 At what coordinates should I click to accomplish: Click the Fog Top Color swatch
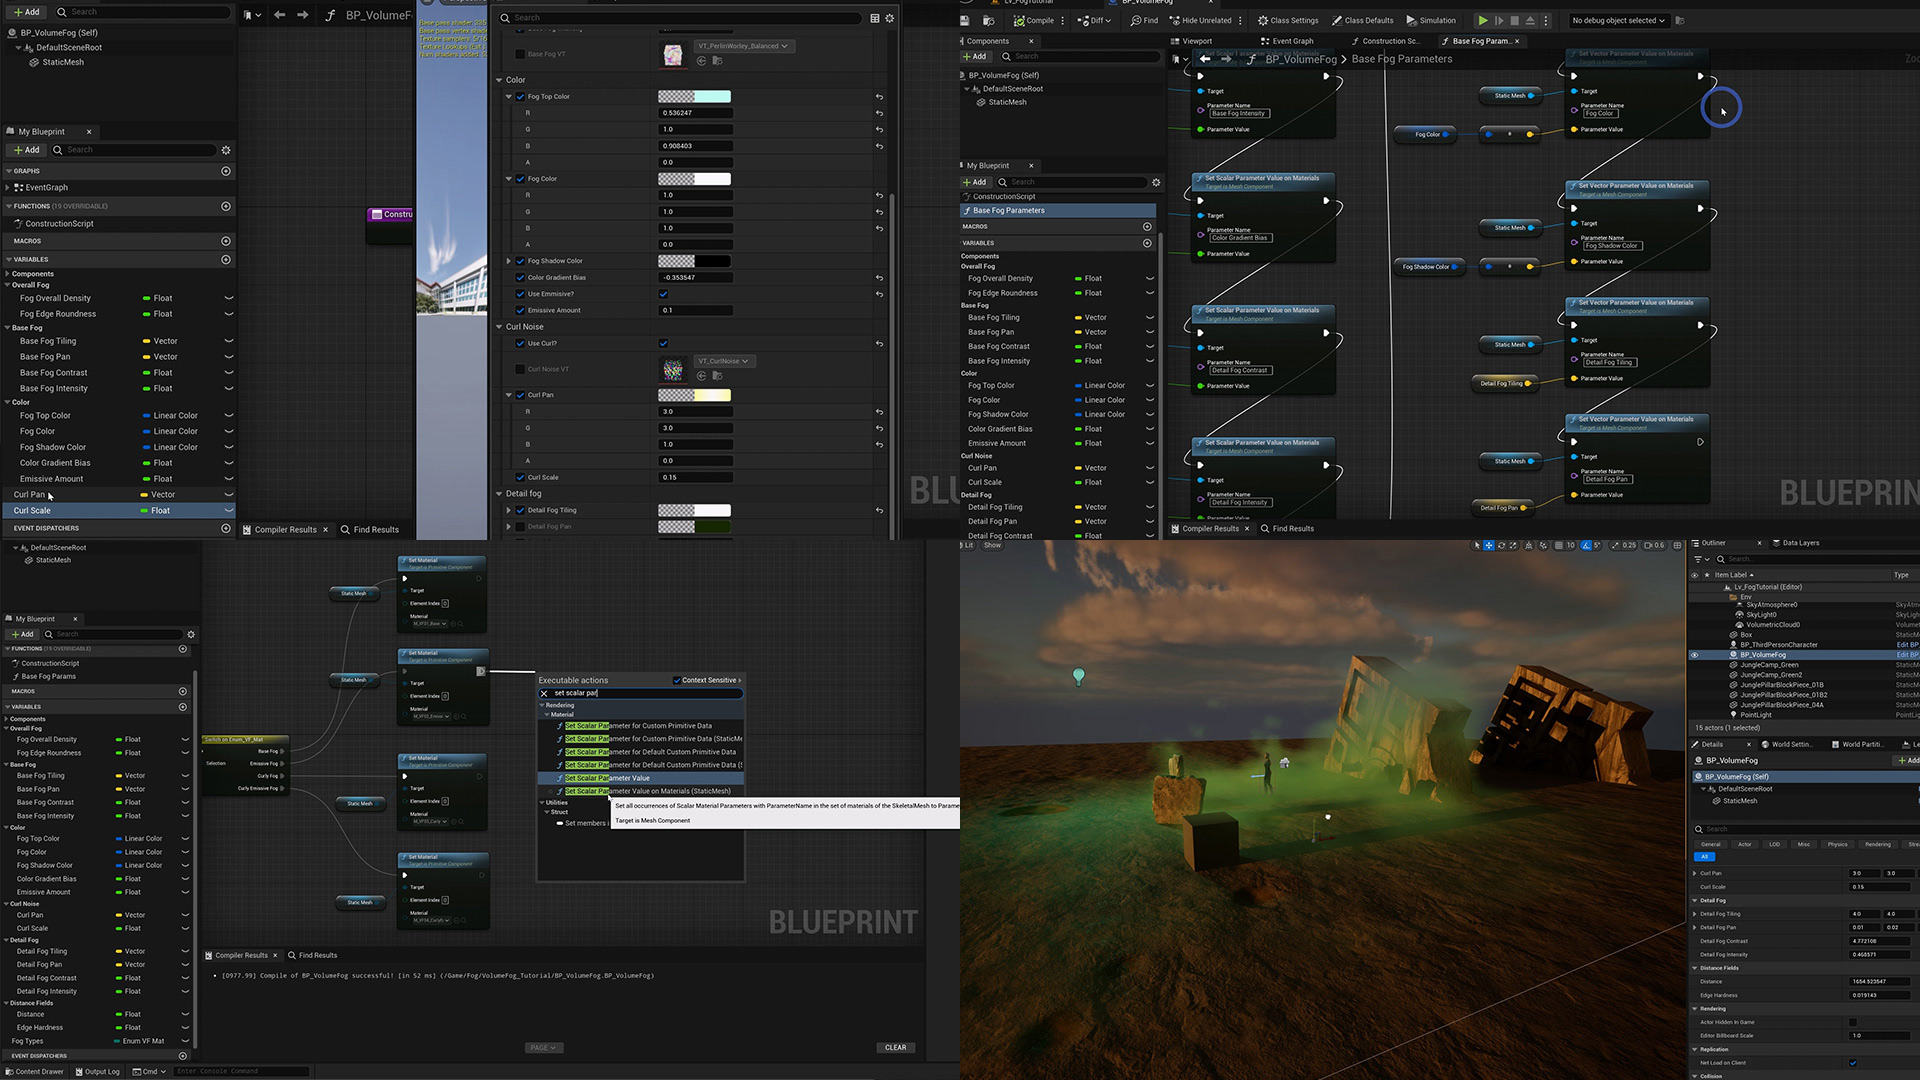[x=694, y=97]
